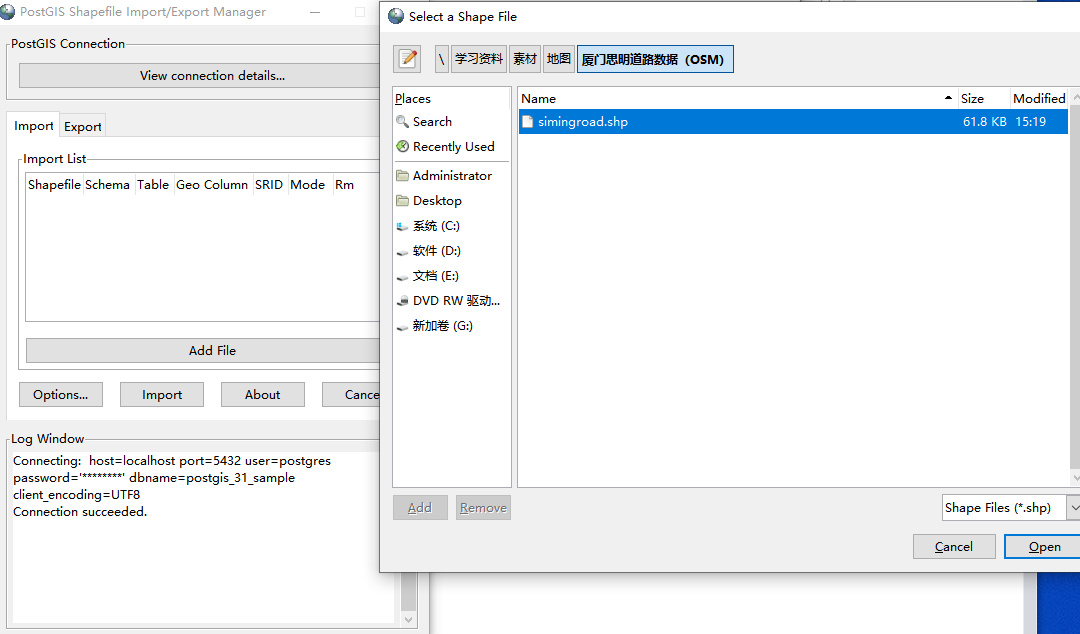The image size is (1080, 634).
Task: Click the PostGIS globe icon in title bar
Action: click(x=8, y=12)
